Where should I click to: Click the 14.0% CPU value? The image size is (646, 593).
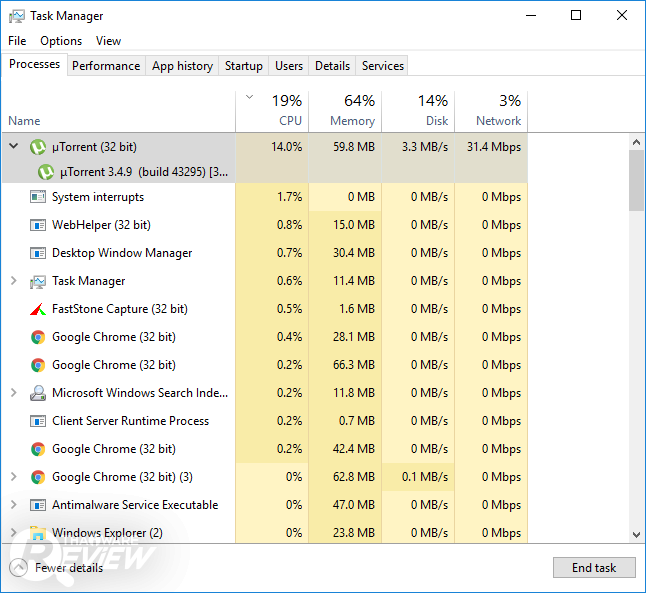286,147
